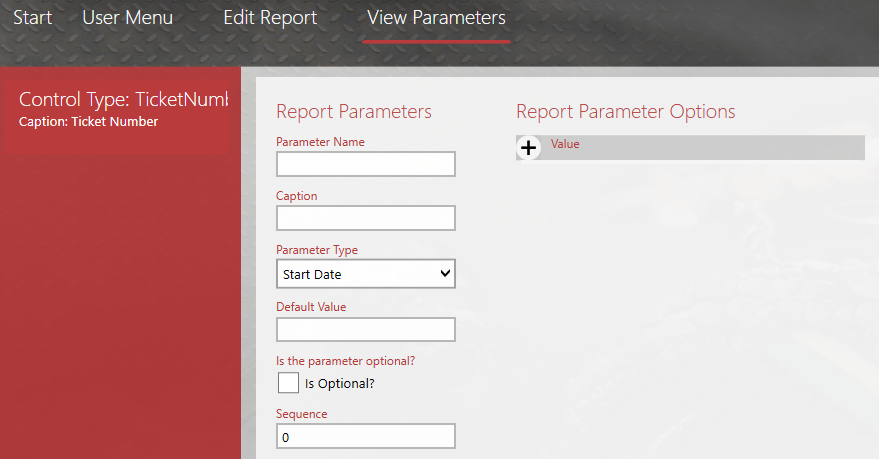This screenshot has width=879, height=459.
Task: Open User Menu
Action: (127, 18)
